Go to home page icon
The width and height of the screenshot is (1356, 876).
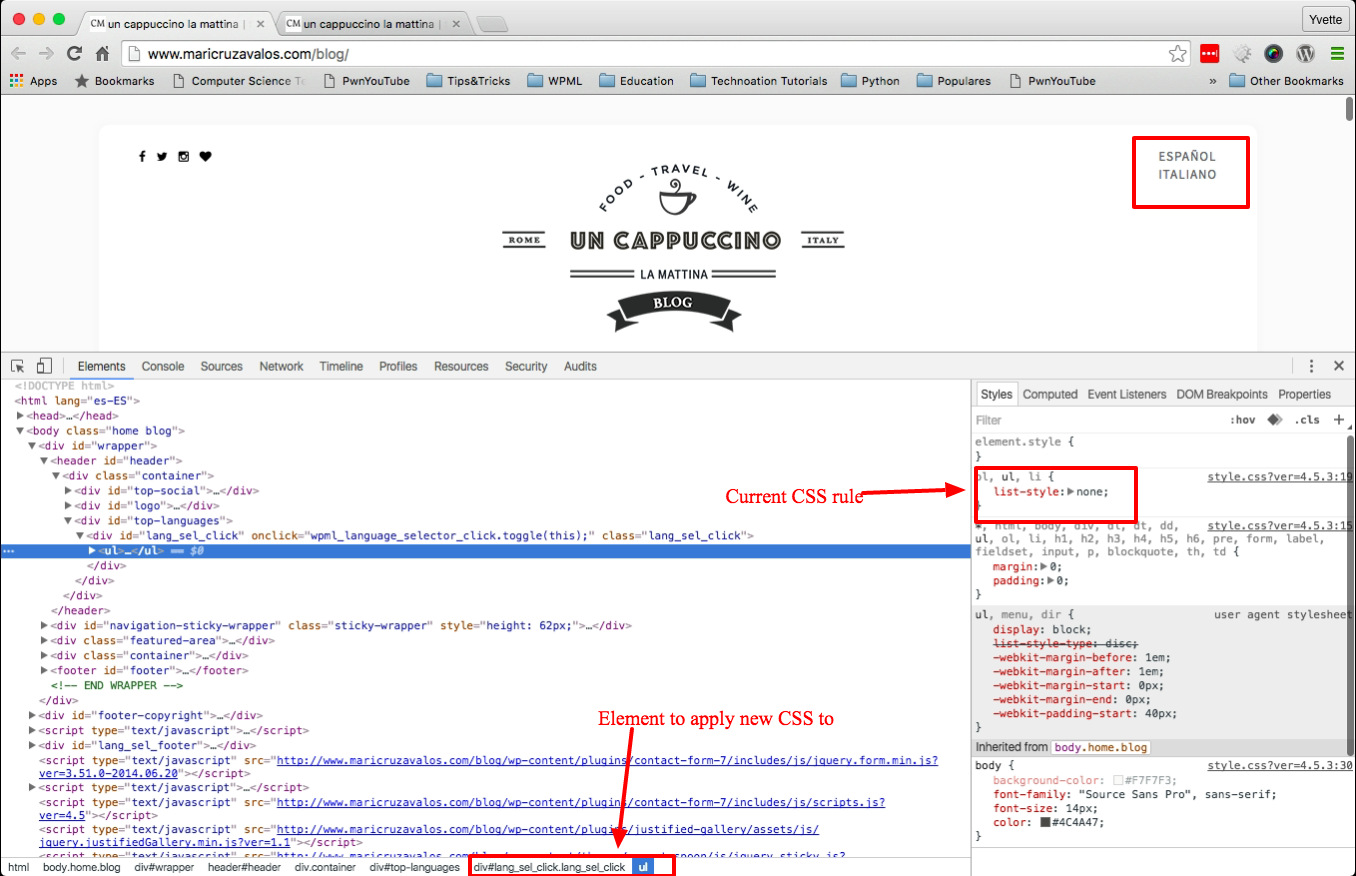coord(102,53)
